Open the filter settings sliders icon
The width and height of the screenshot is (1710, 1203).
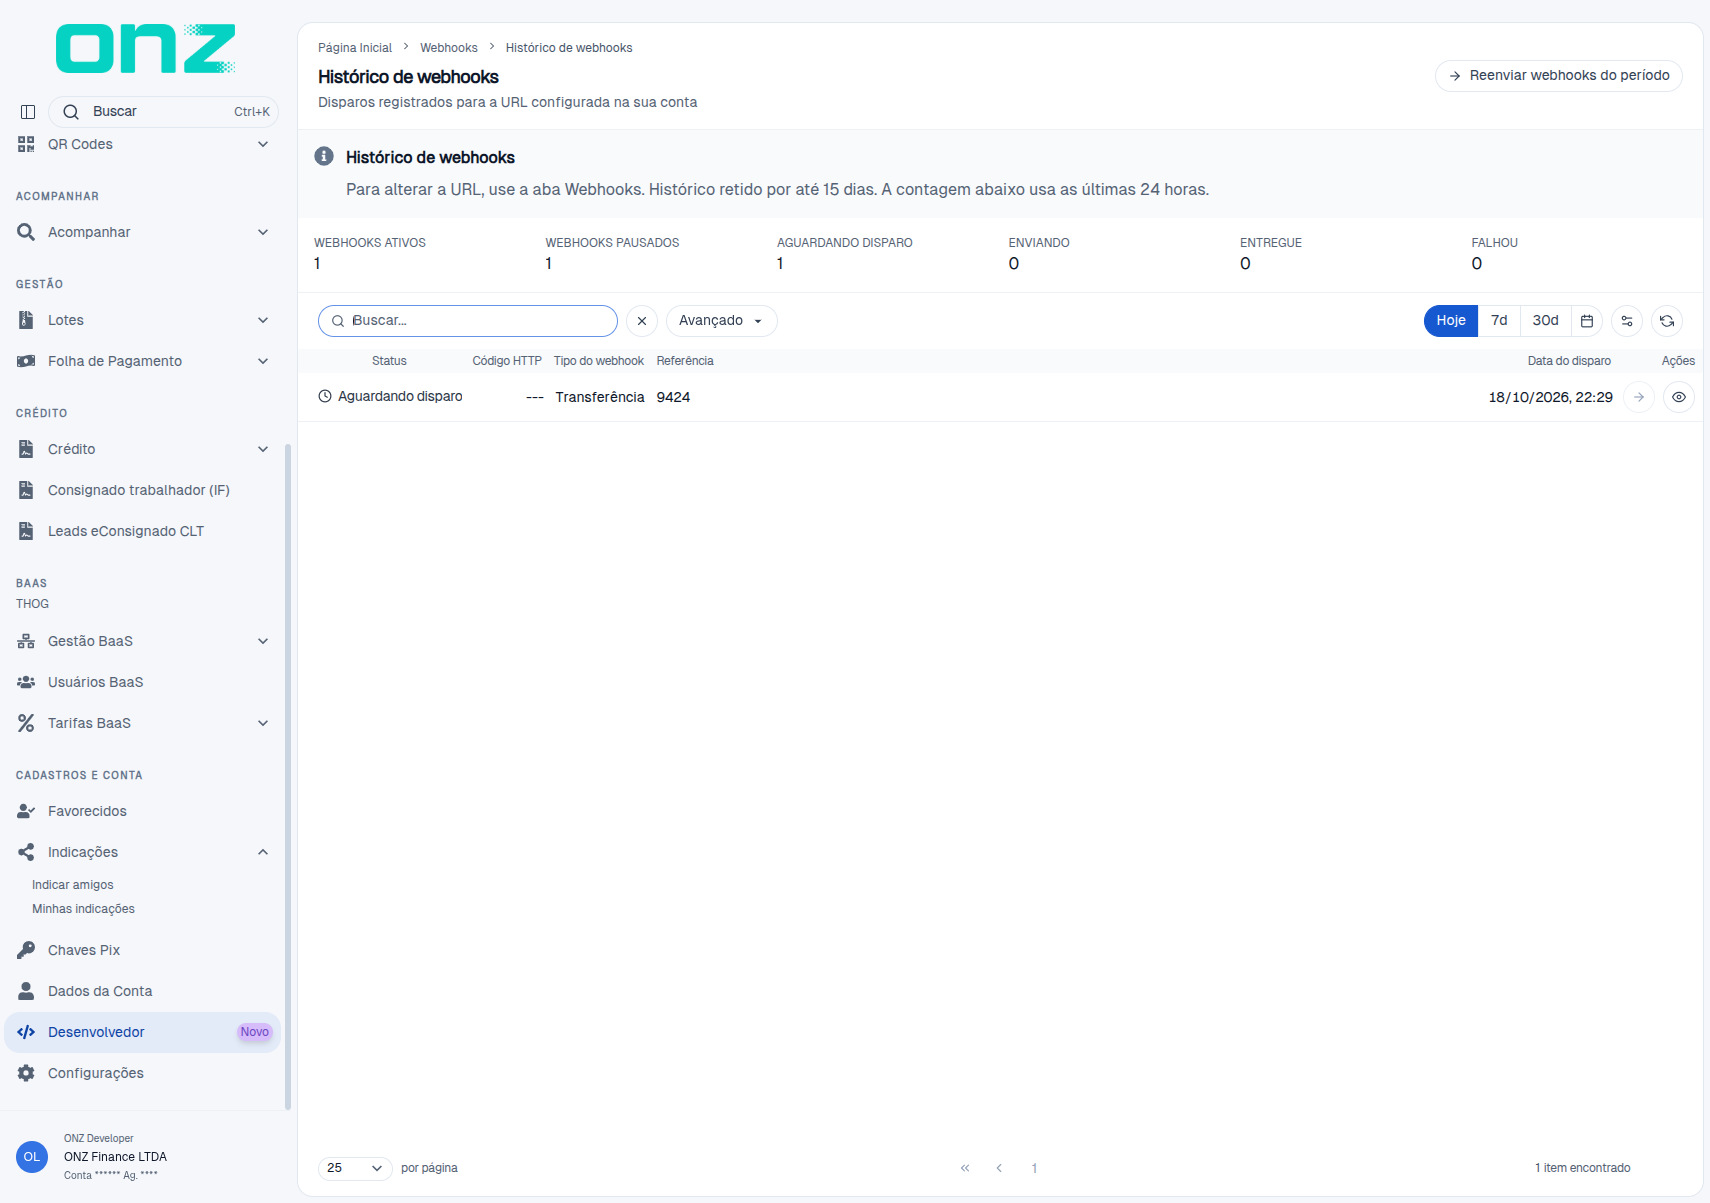(1627, 321)
